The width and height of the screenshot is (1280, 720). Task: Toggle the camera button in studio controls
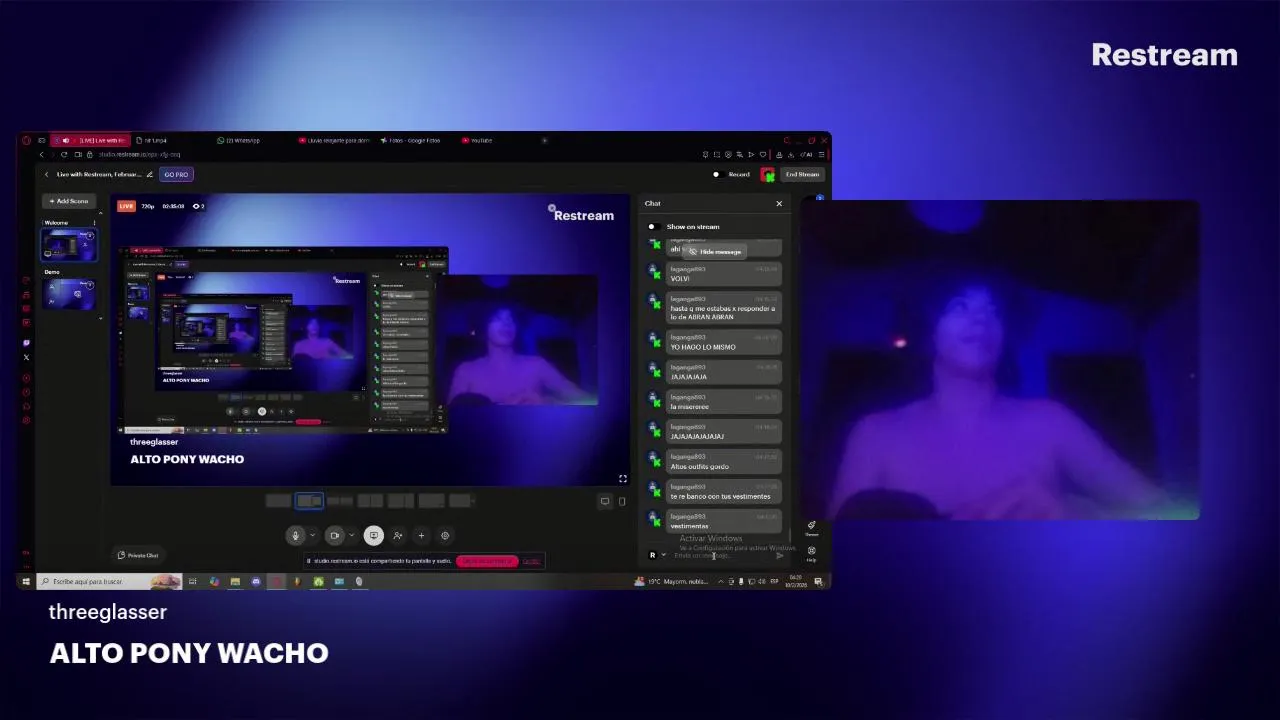(x=335, y=535)
